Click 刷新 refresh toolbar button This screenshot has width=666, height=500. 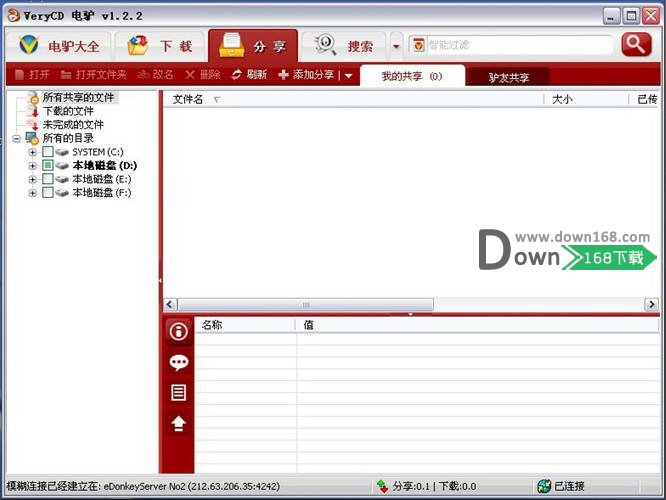(x=249, y=75)
